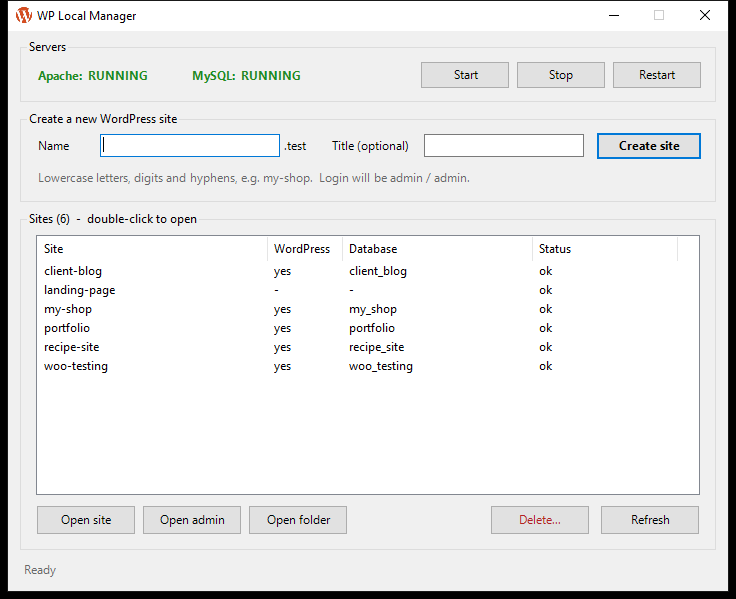Viewport: 736px width, 599px height.
Task: Click the Create site button
Action: 649,146
